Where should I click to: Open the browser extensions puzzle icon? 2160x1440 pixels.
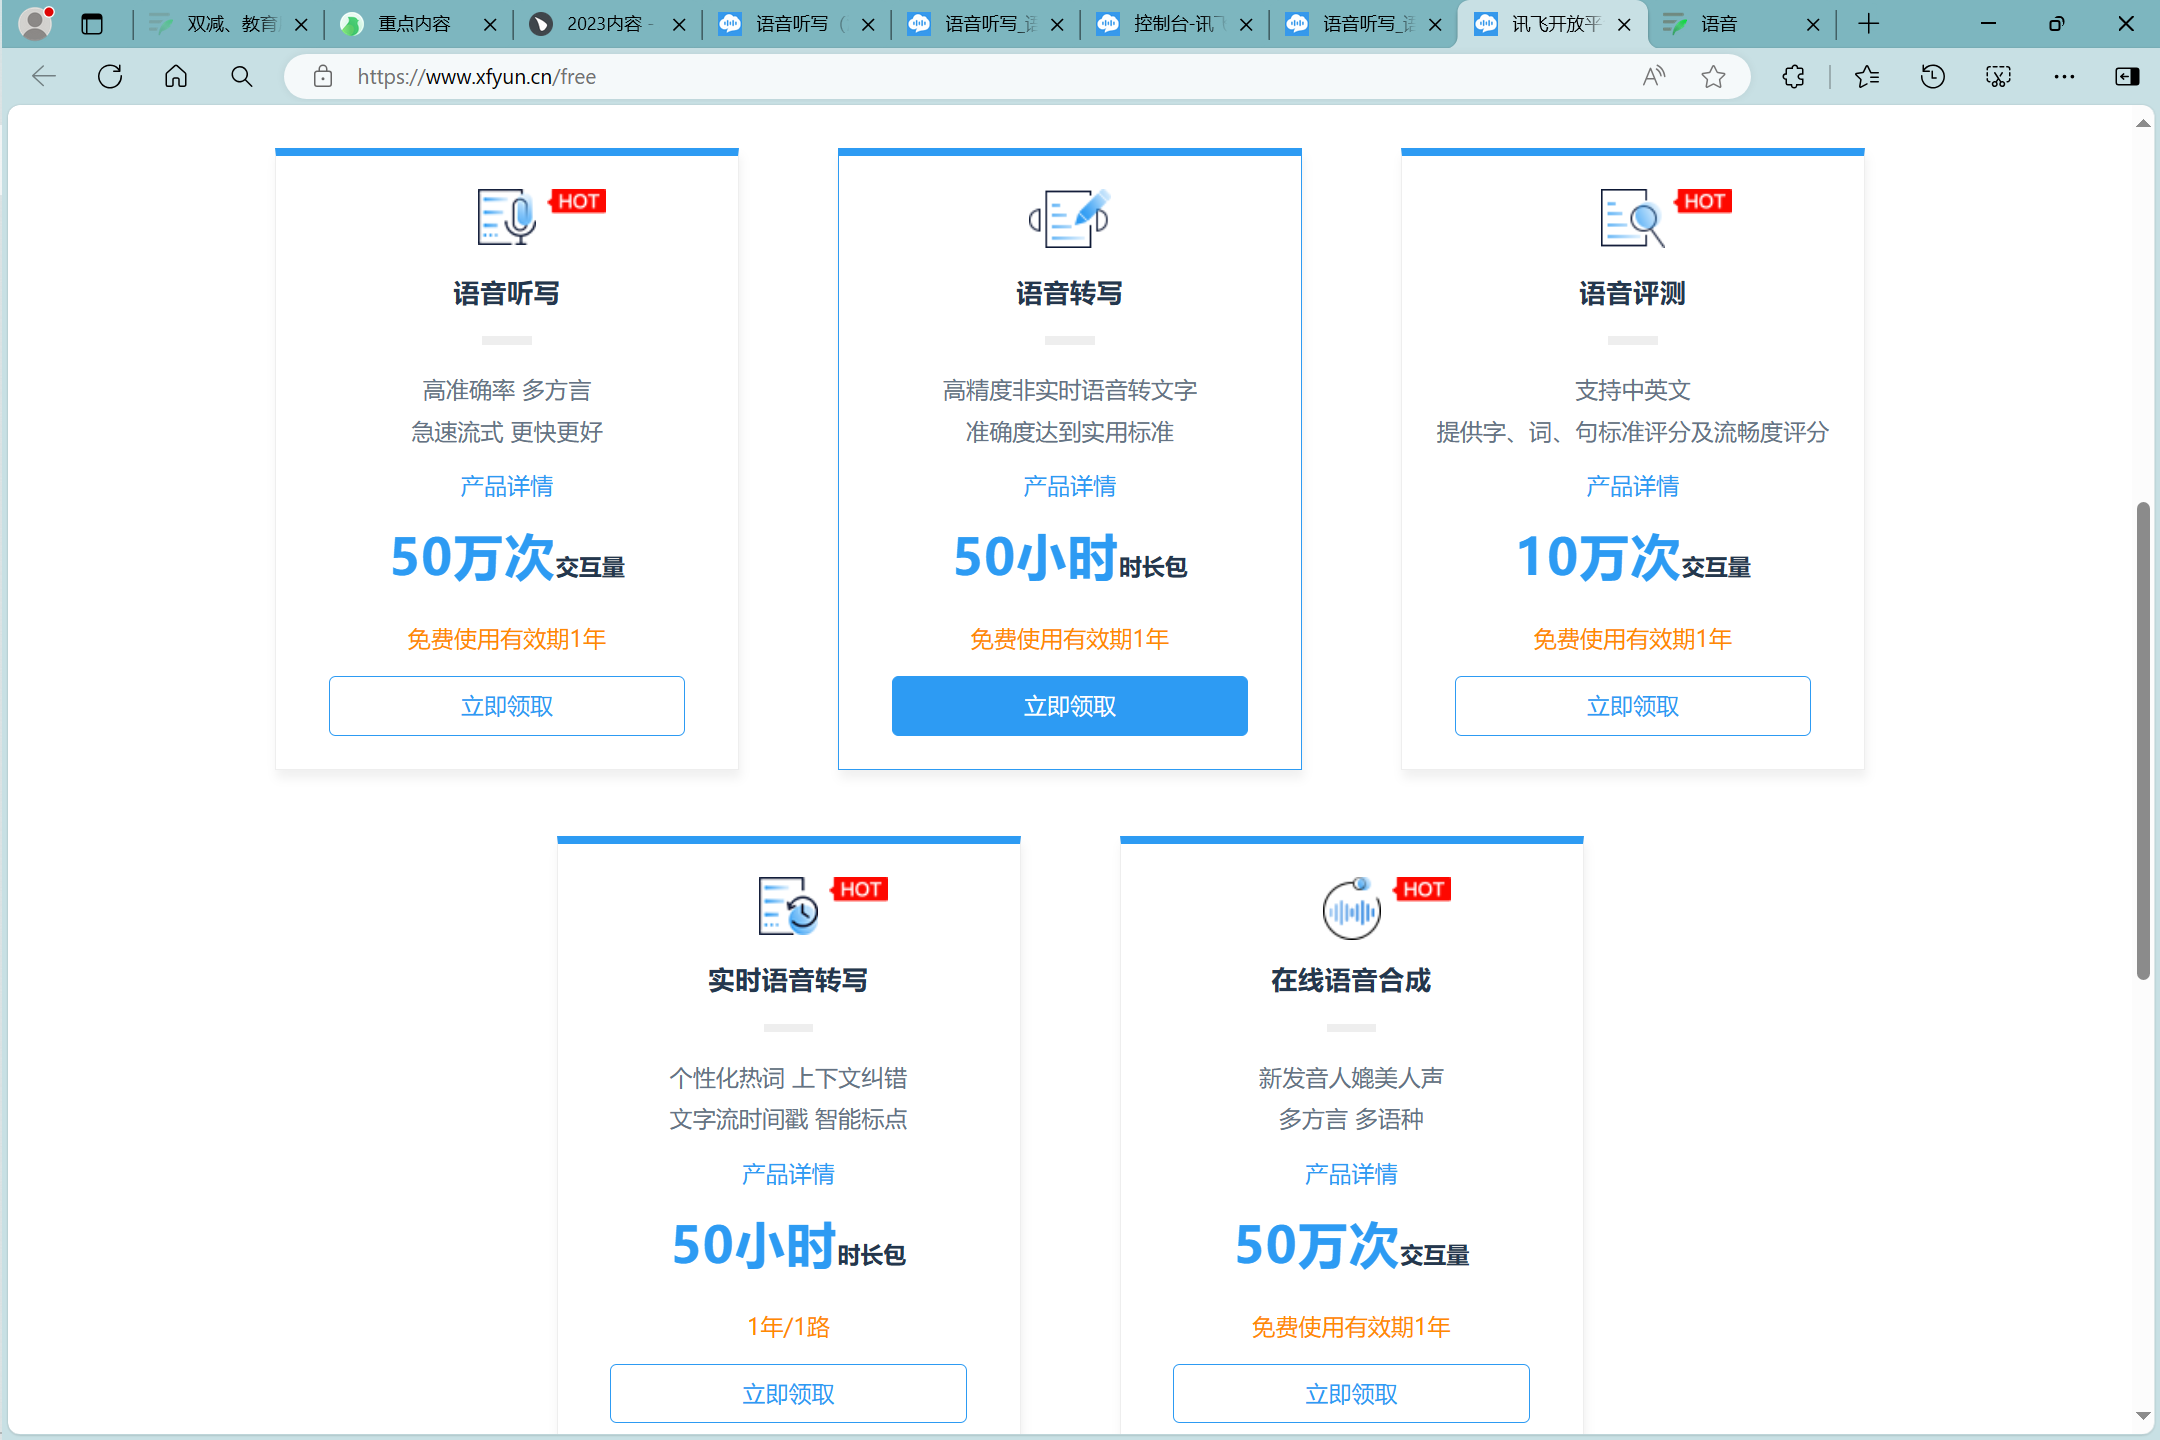(x=1793, y=76)
